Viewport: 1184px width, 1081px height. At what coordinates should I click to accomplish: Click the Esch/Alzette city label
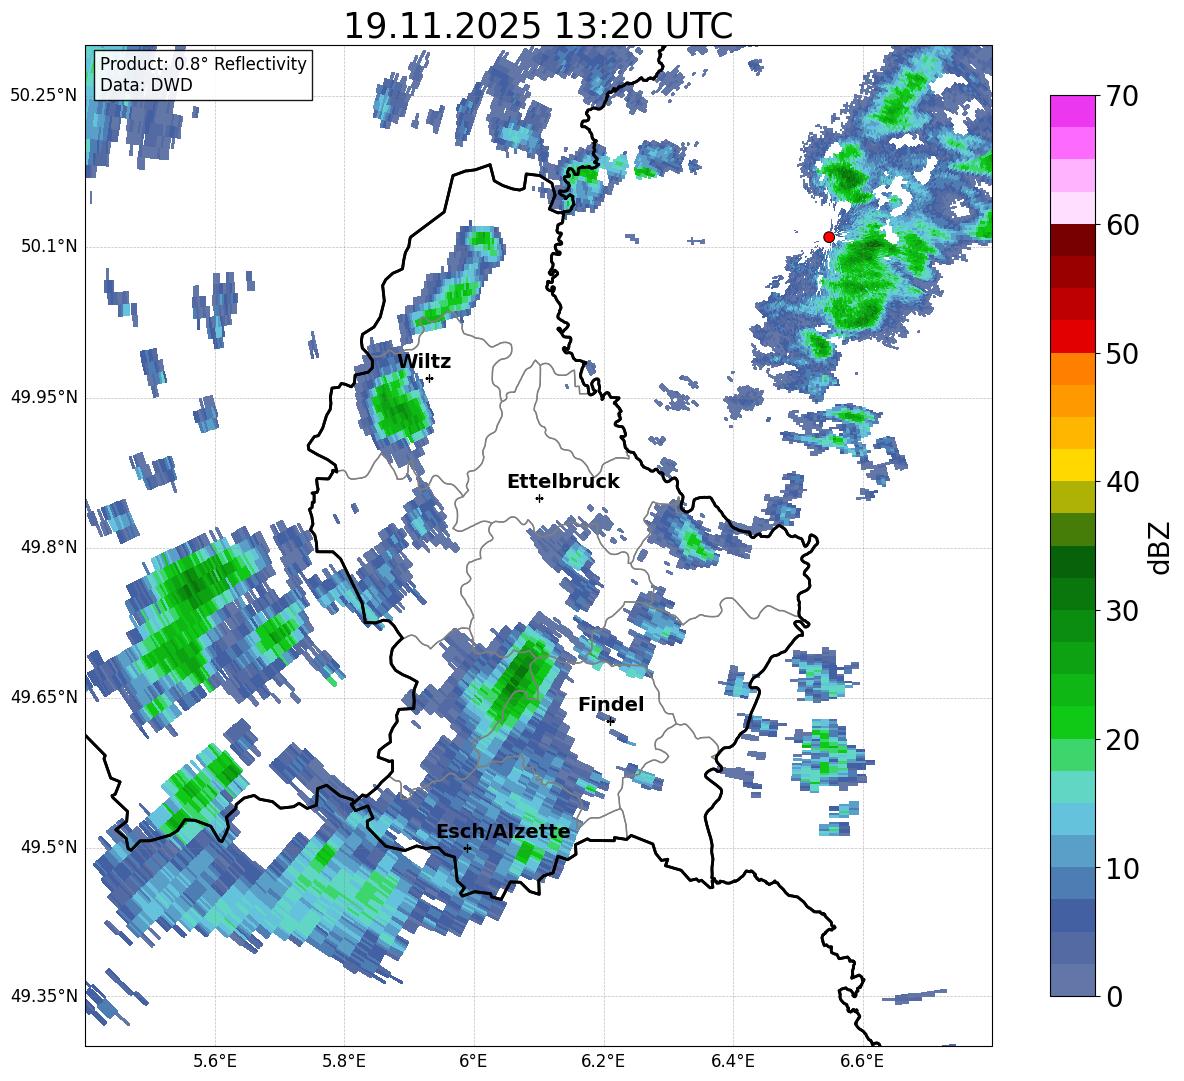tap(503, 832)
